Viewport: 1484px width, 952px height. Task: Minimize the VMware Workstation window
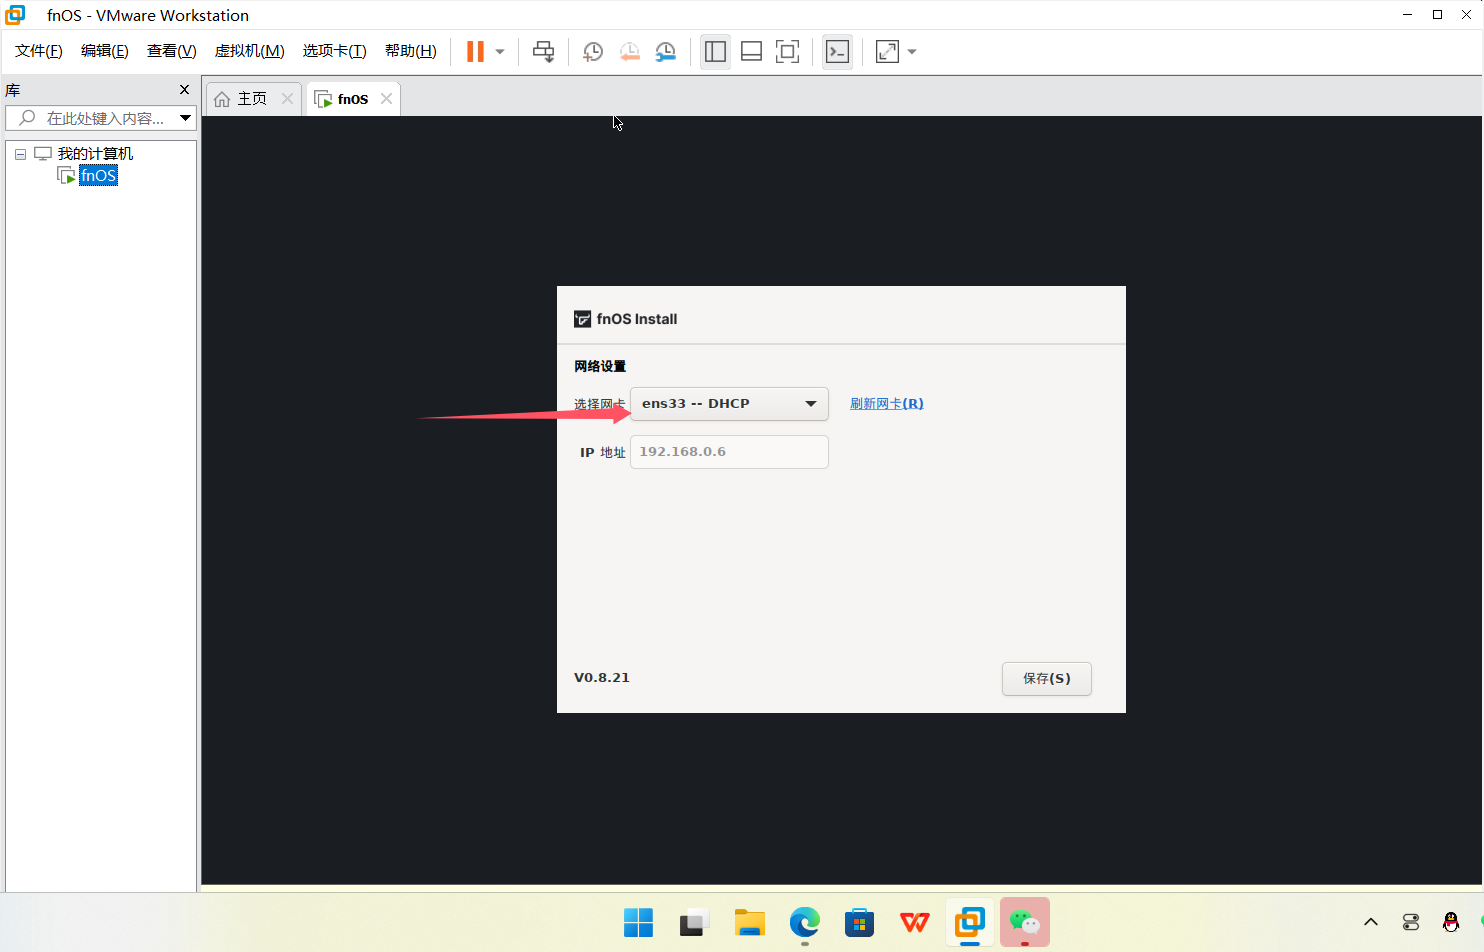[x=1408, y=15]
